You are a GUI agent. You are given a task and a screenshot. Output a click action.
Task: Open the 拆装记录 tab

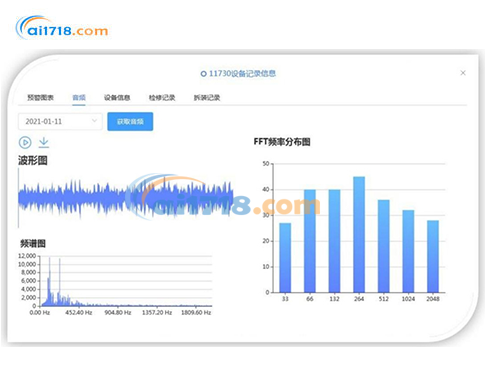[207, 98]
